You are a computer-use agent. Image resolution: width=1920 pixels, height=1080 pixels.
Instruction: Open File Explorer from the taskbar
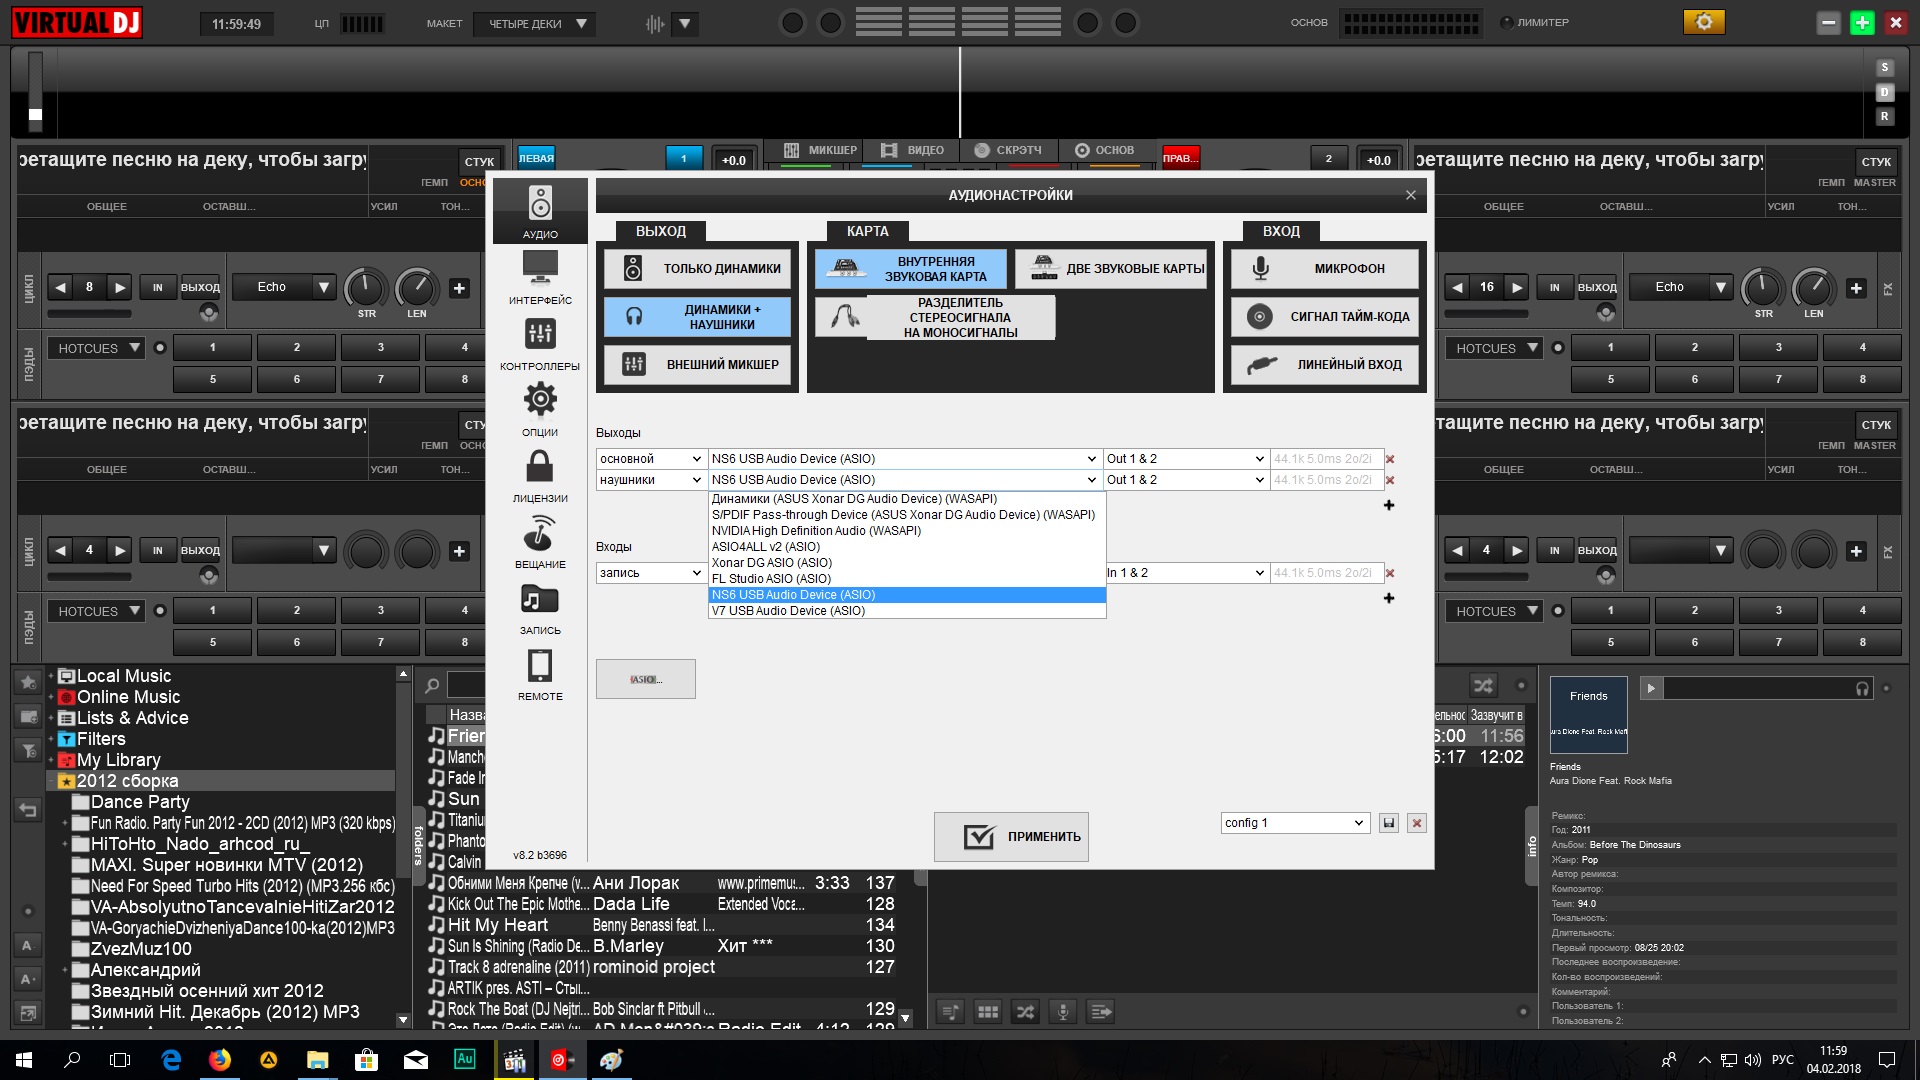click(x=317, y=1060)
